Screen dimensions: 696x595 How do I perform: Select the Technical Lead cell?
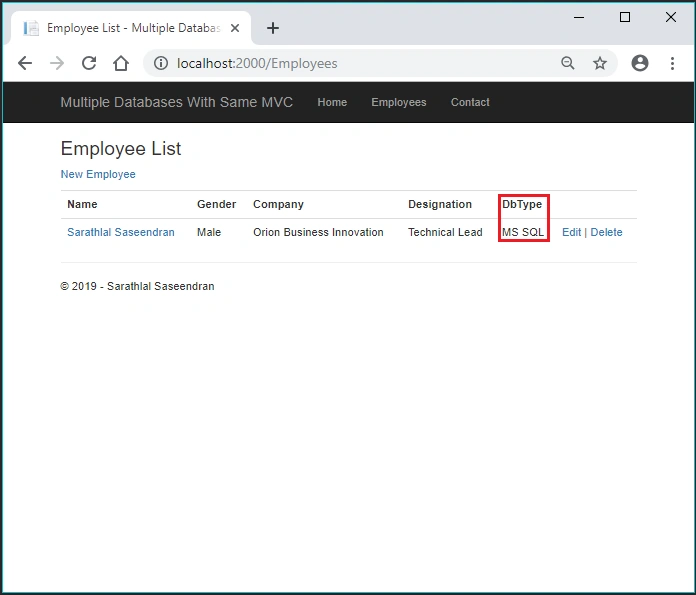(445, 232)
